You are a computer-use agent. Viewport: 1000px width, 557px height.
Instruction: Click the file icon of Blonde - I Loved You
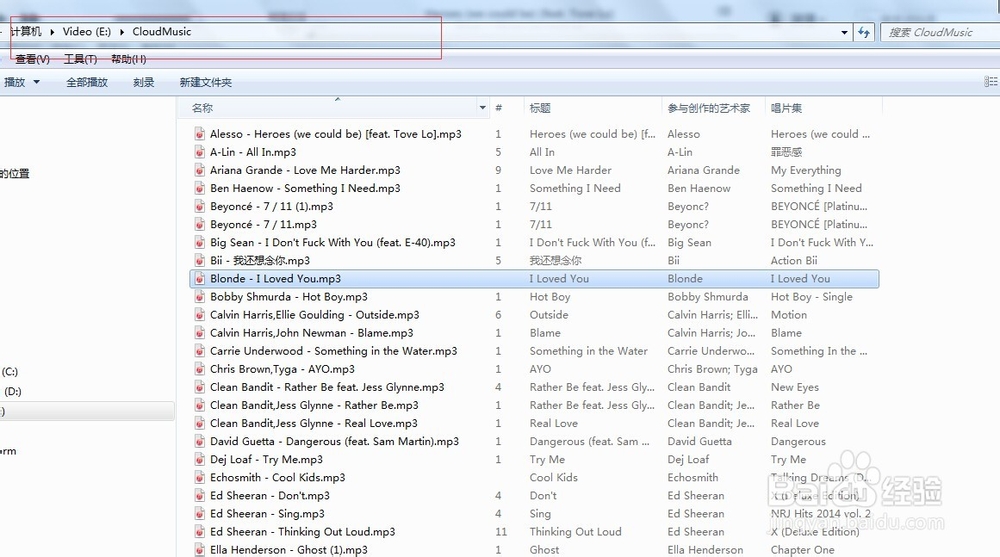pos(200,279)
